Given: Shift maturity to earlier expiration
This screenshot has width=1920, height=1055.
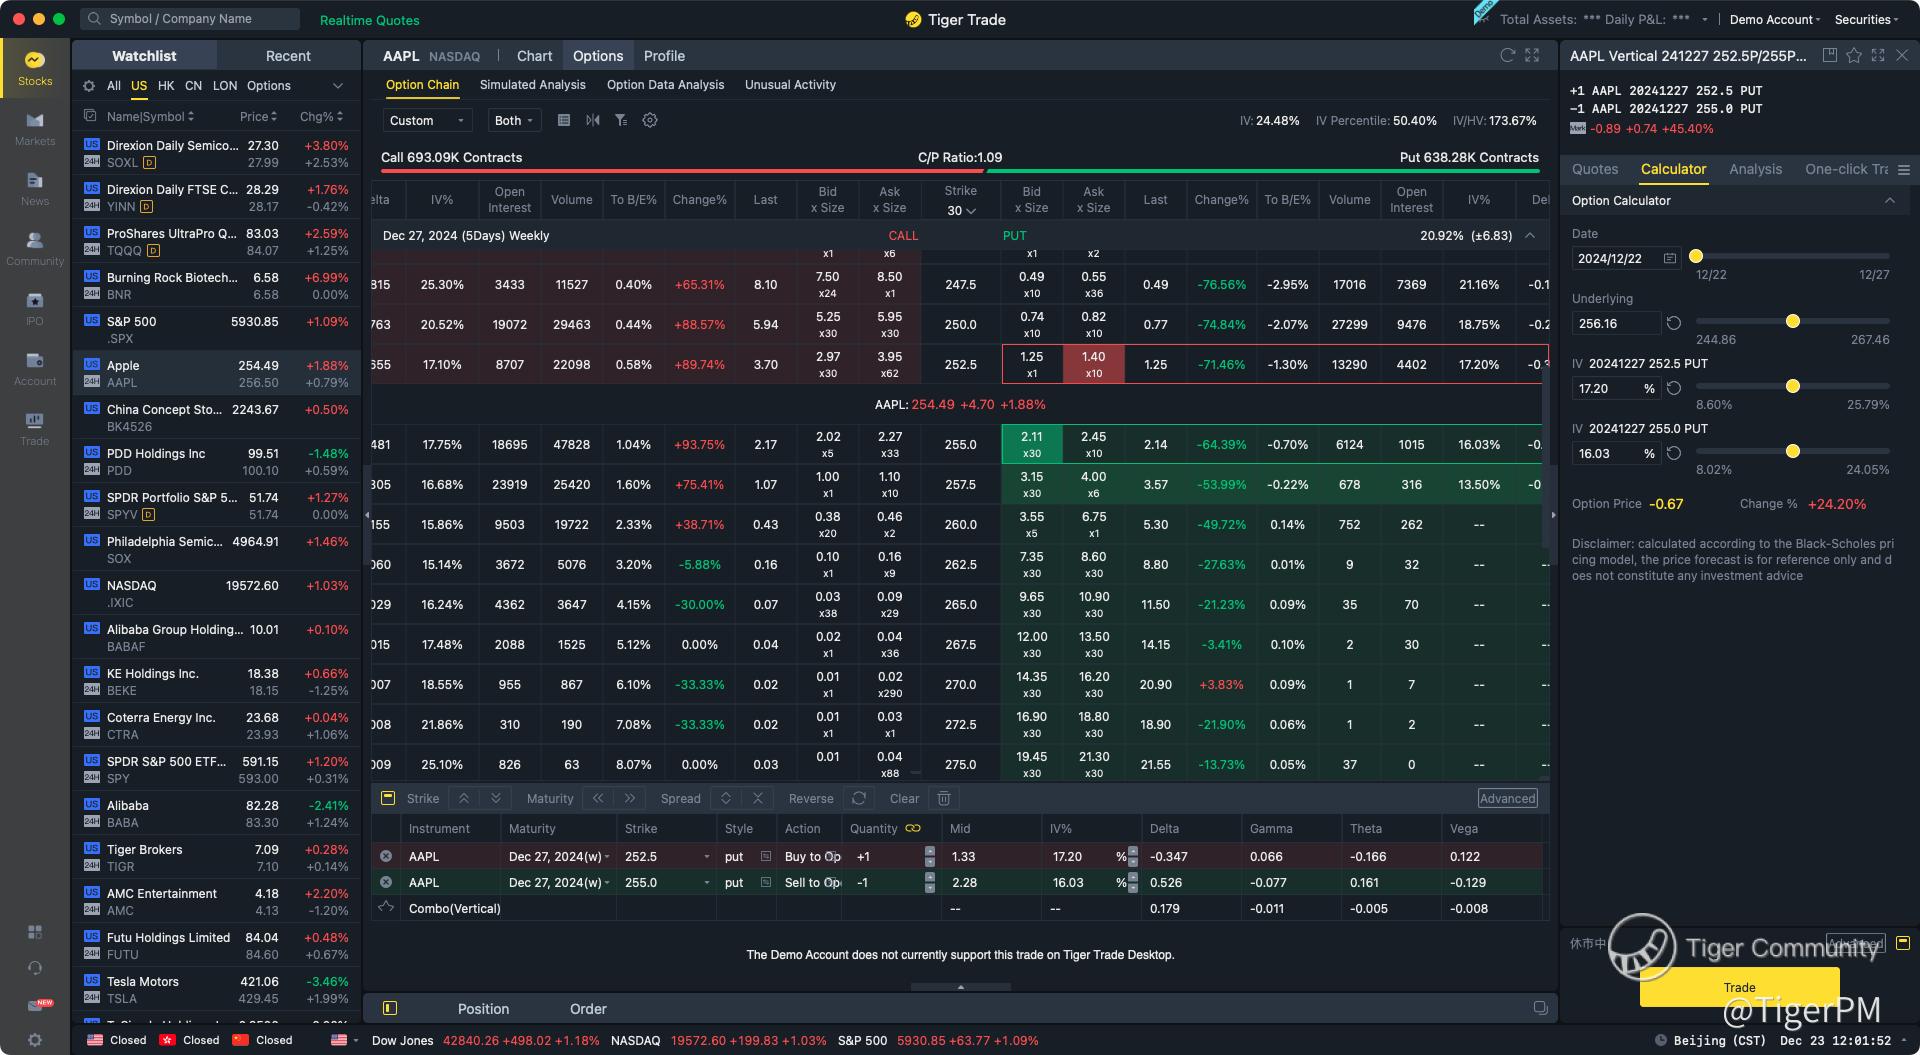Looking at the screenshot, I should (598, 798).
